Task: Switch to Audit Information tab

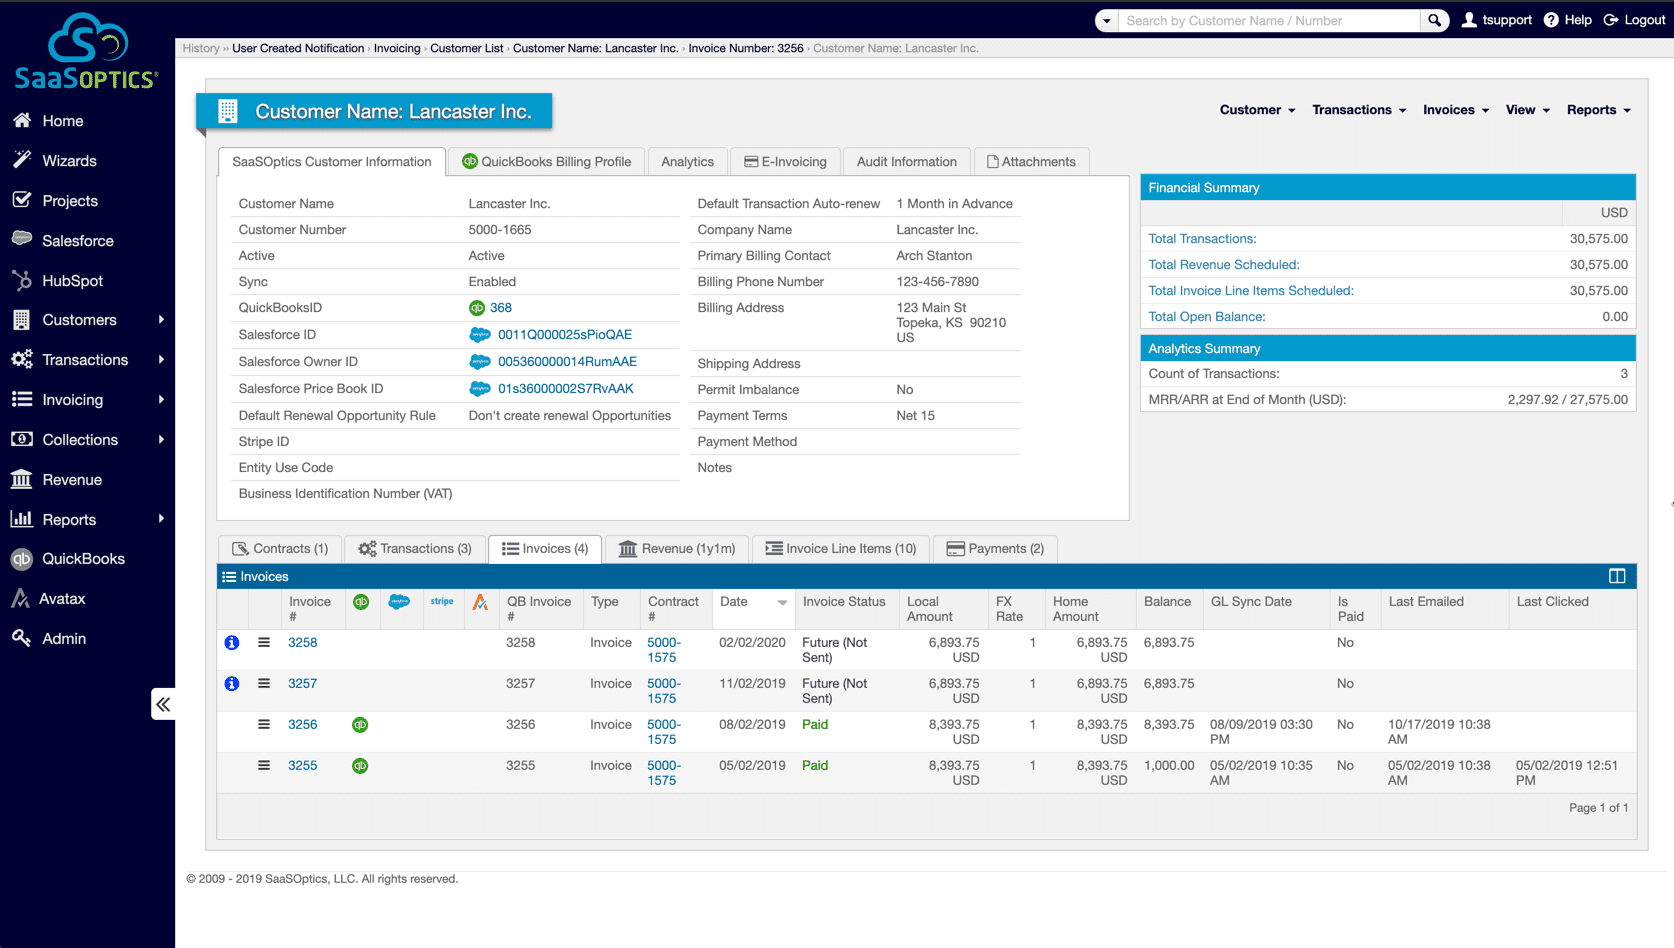Action: tap(906, 162)
